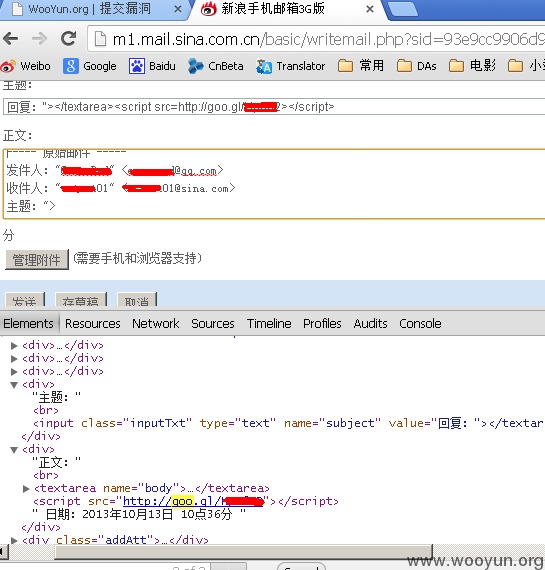545x570 pixels.
Task: Click the 存草稿 save draft button
Action: (81, 300)
